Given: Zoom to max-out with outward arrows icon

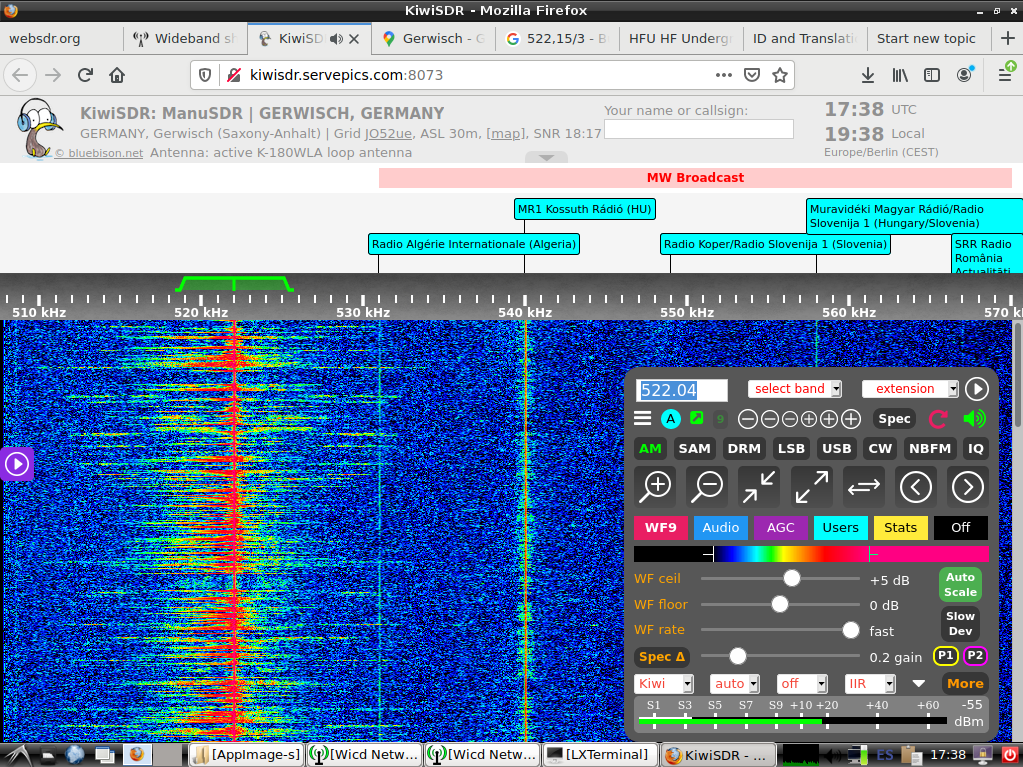Looking at the screenshot, I should coord(812,487).
